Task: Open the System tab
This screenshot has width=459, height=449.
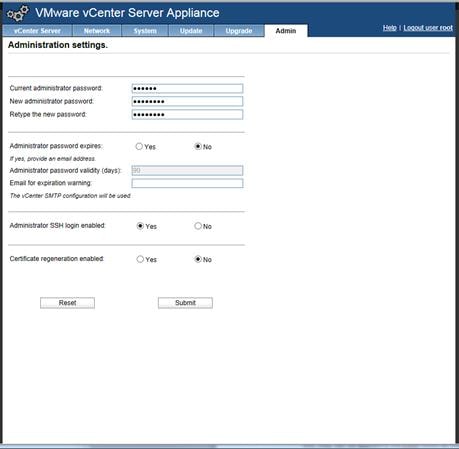Action: (145, 31)
